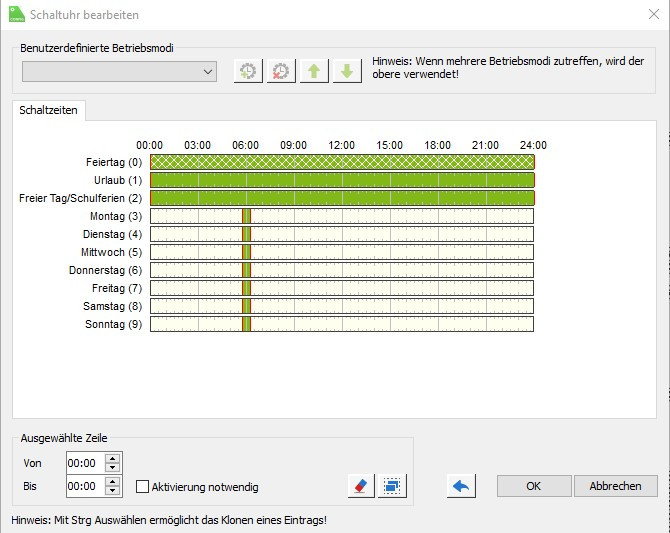Viewport: 670px width, 533px height.
Task: Select the Freier Tag/Schulferien (2) time bar
Action: pos(342,198)
